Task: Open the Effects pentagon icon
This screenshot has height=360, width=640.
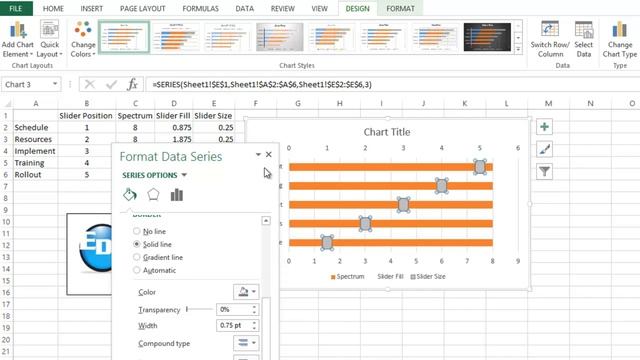Action: coord(153,195)
